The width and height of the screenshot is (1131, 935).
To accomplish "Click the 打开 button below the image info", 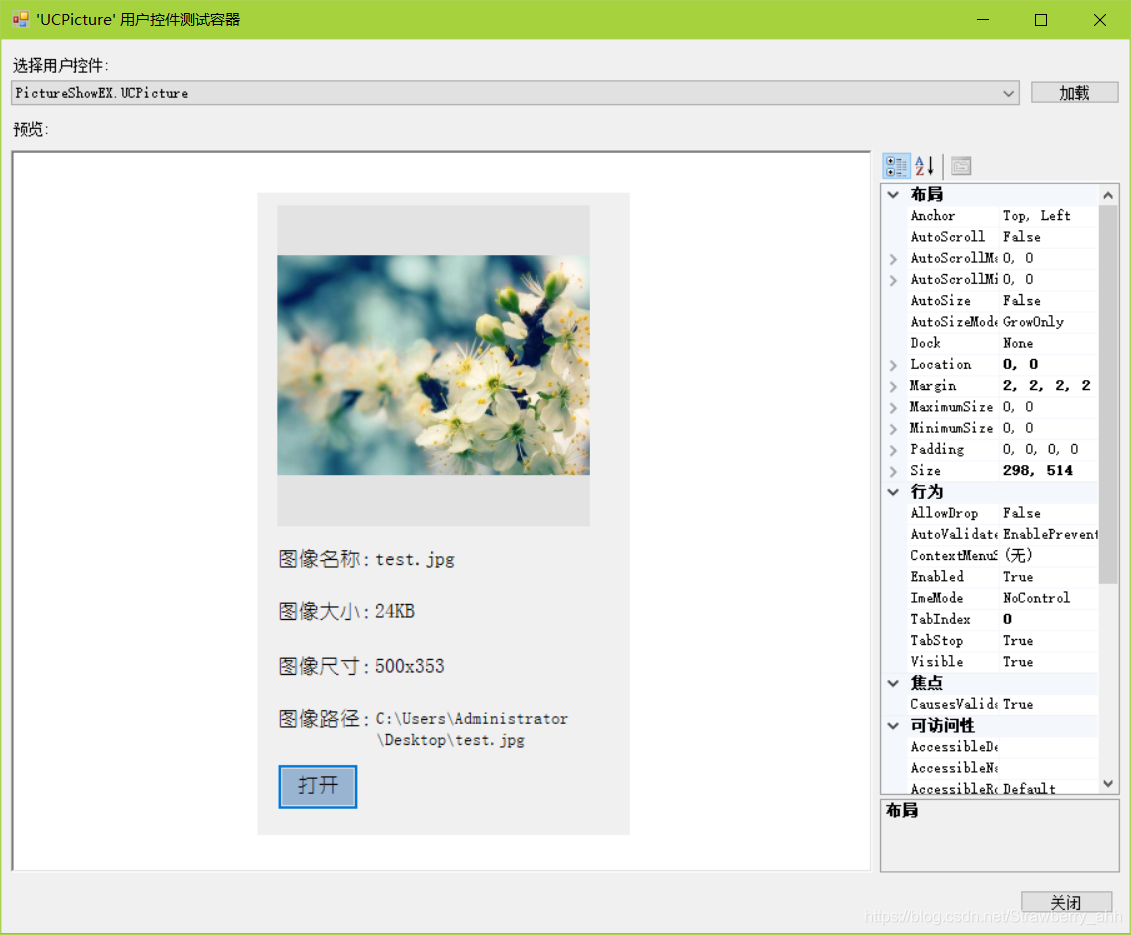I will point(317,787).
